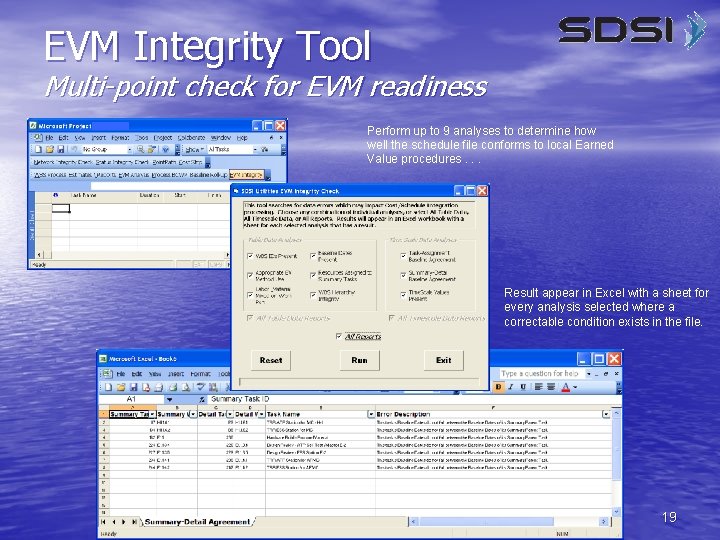The width and height of the screenshot is (720, 540).
Task: Click Open folder icon in Excel toolbar
Action: coord(121,387)
